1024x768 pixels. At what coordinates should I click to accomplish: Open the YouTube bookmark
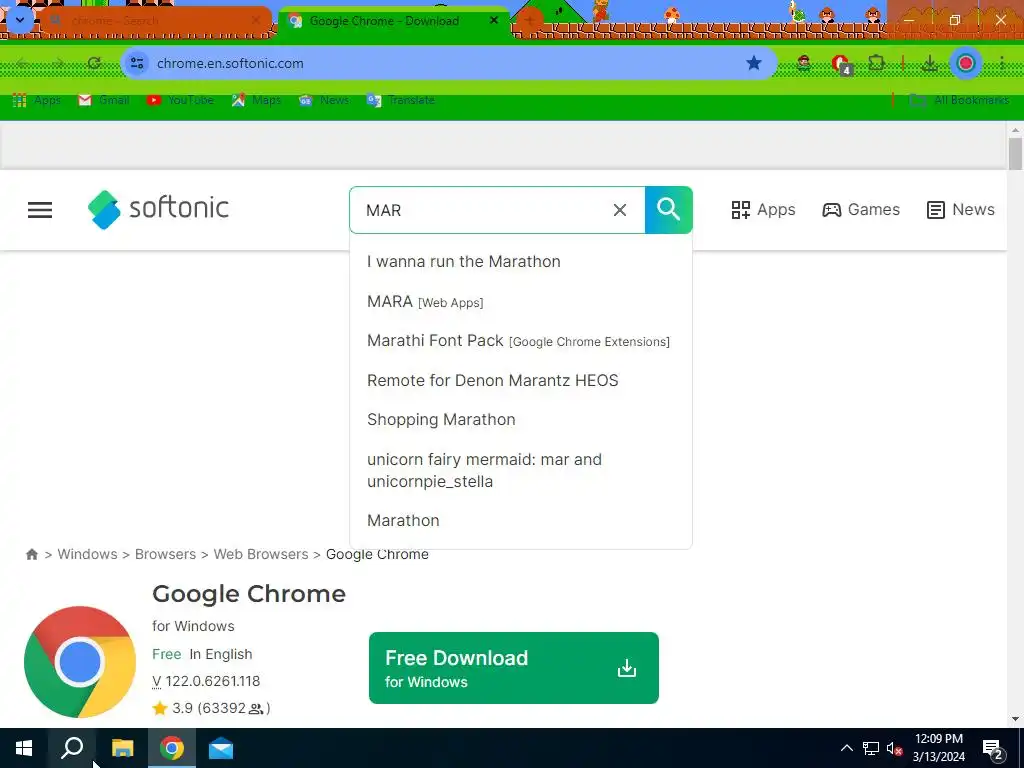pyautogui.click(x=180, y=100)
